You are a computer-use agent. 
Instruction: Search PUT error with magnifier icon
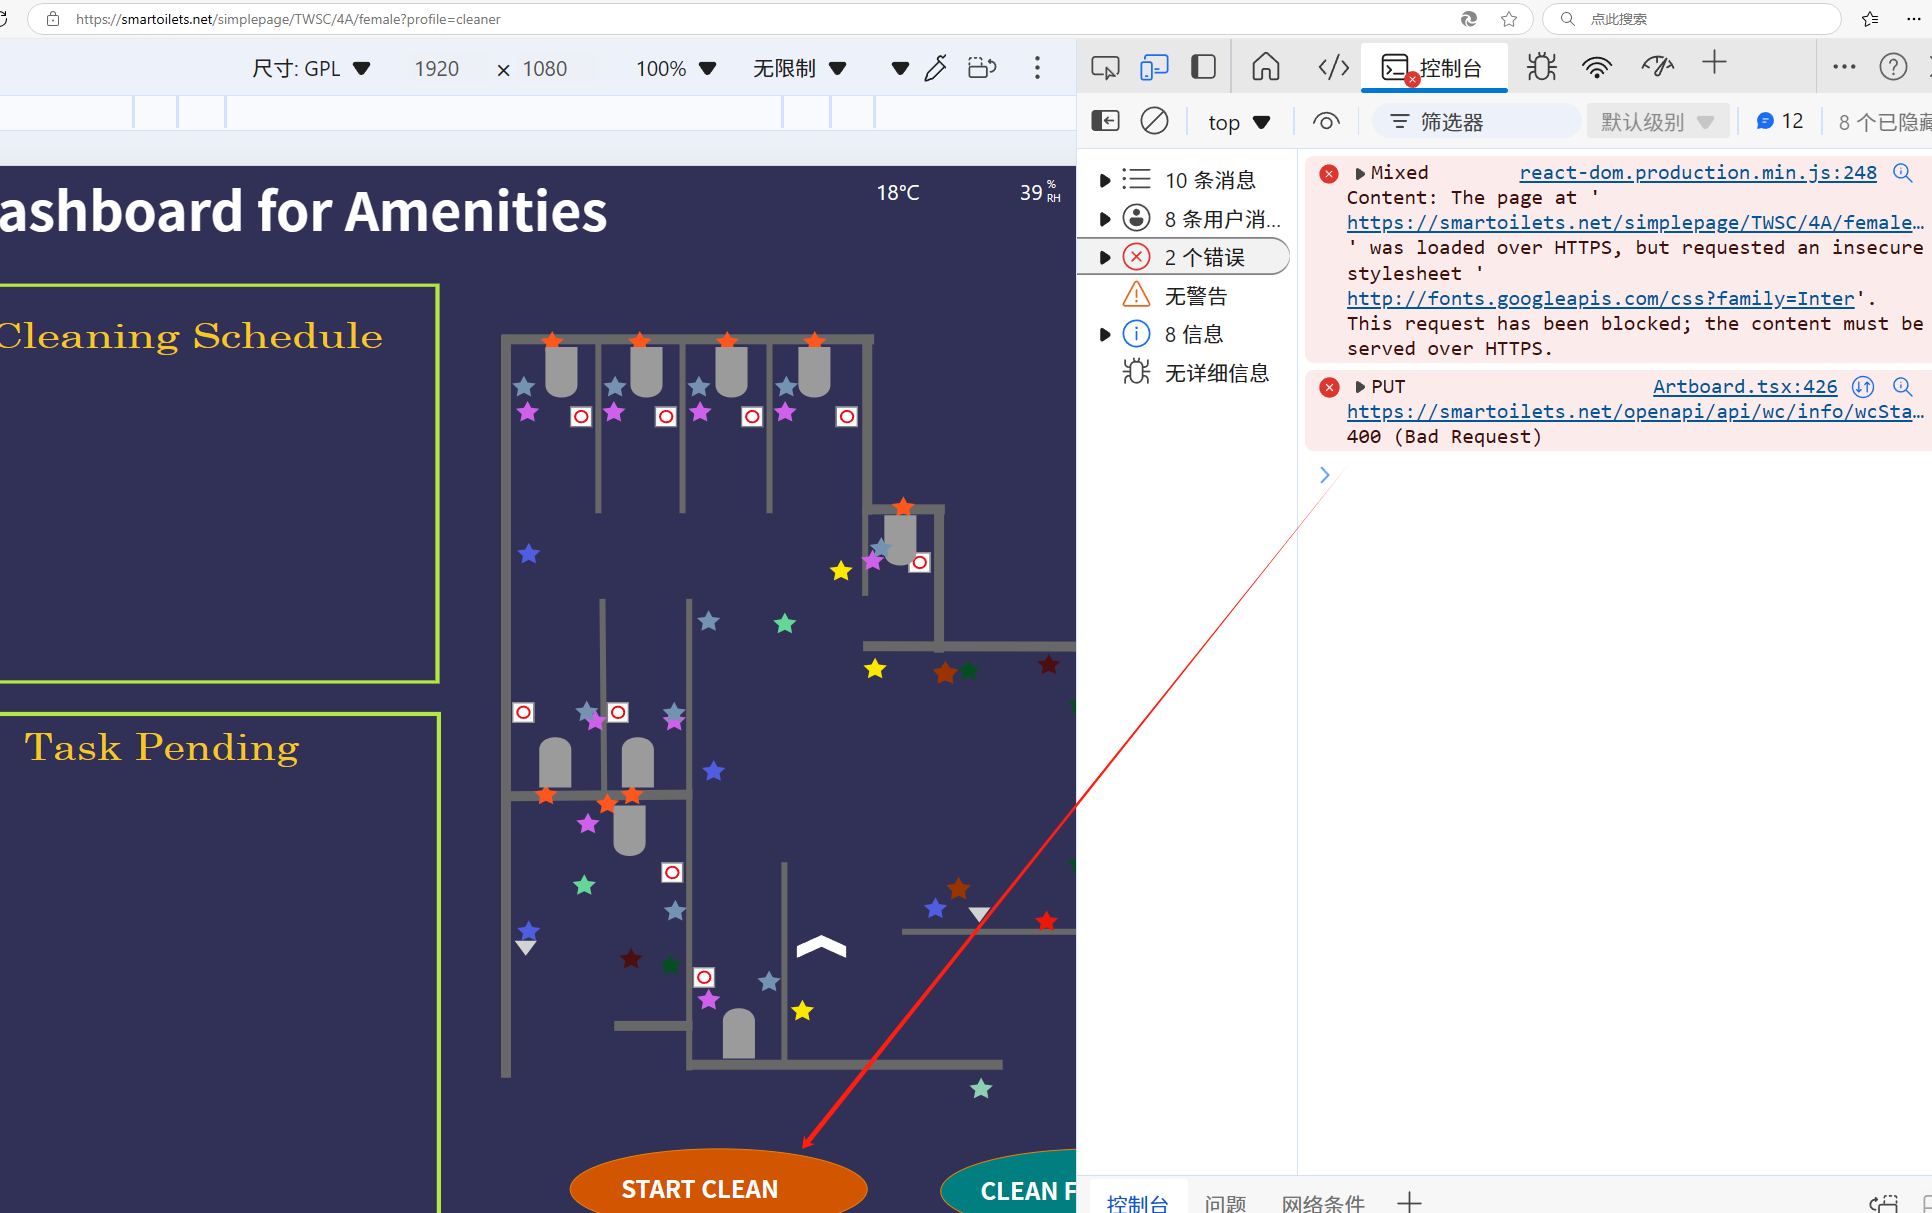tap(1902, 386)
